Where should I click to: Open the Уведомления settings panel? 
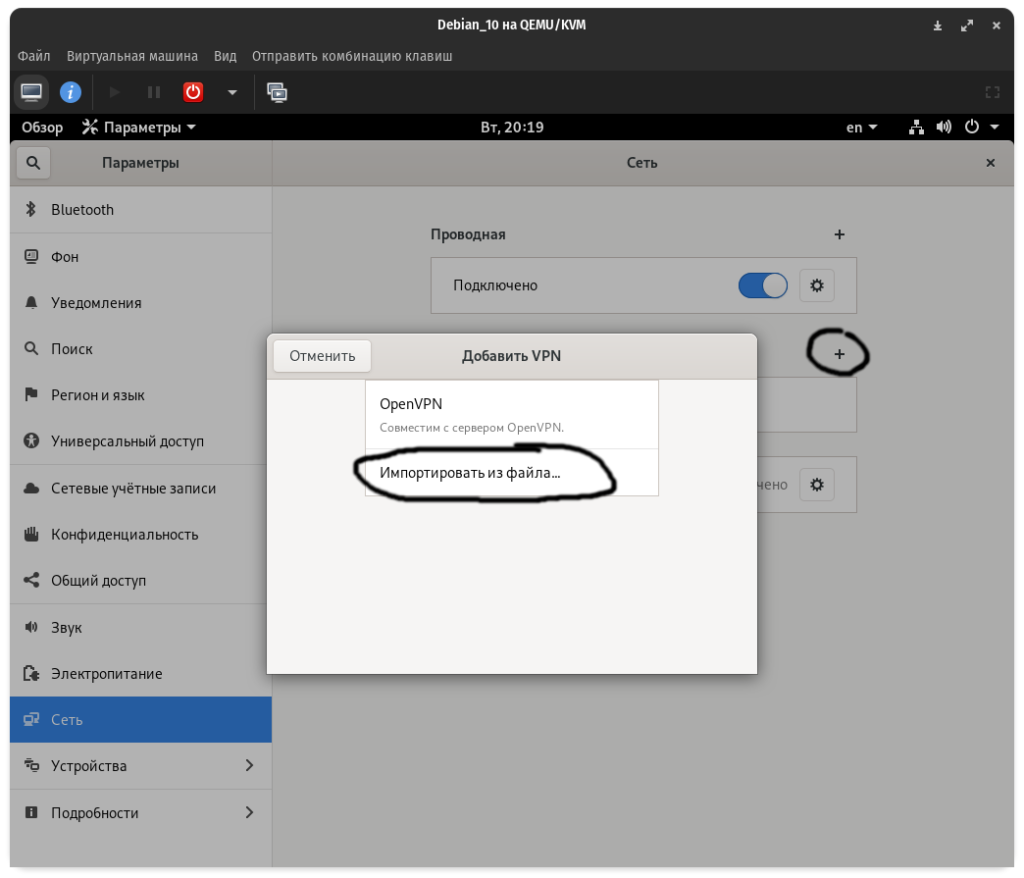(141, 302)
